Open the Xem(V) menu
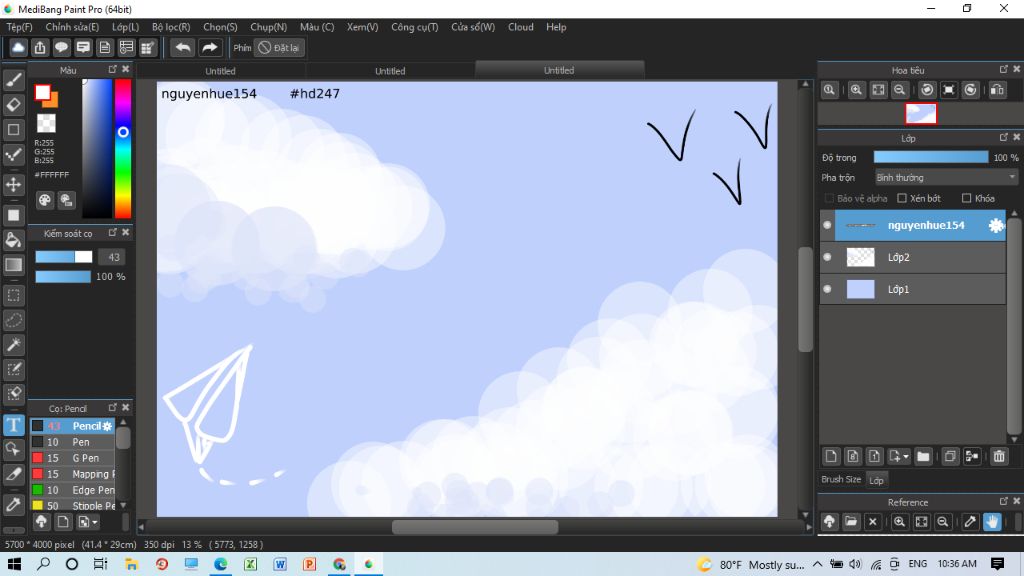The width and height of the screenshot is (1024, 576). [362, 27]
